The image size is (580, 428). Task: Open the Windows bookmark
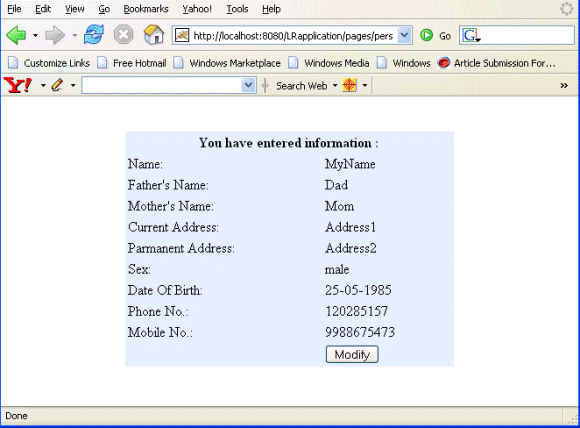pyautogui.click(x=403, y=63)
